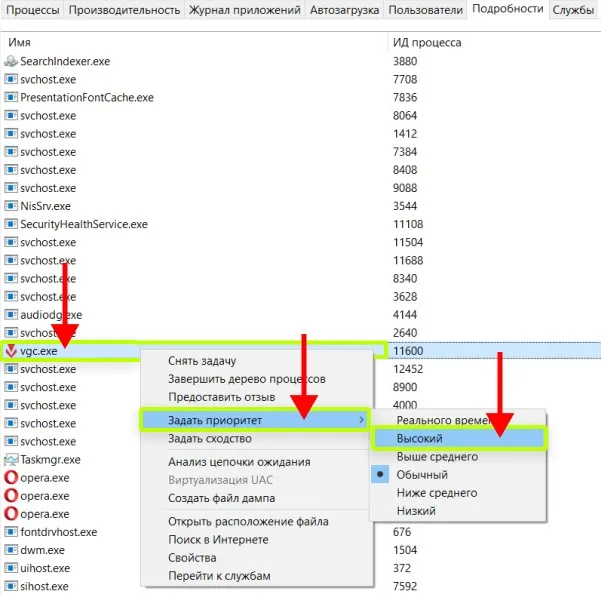Viewport: 601px width, 596px height.
Task: Click the fontdrvhost.exe process icon
Action: click(x=11, y=532)
